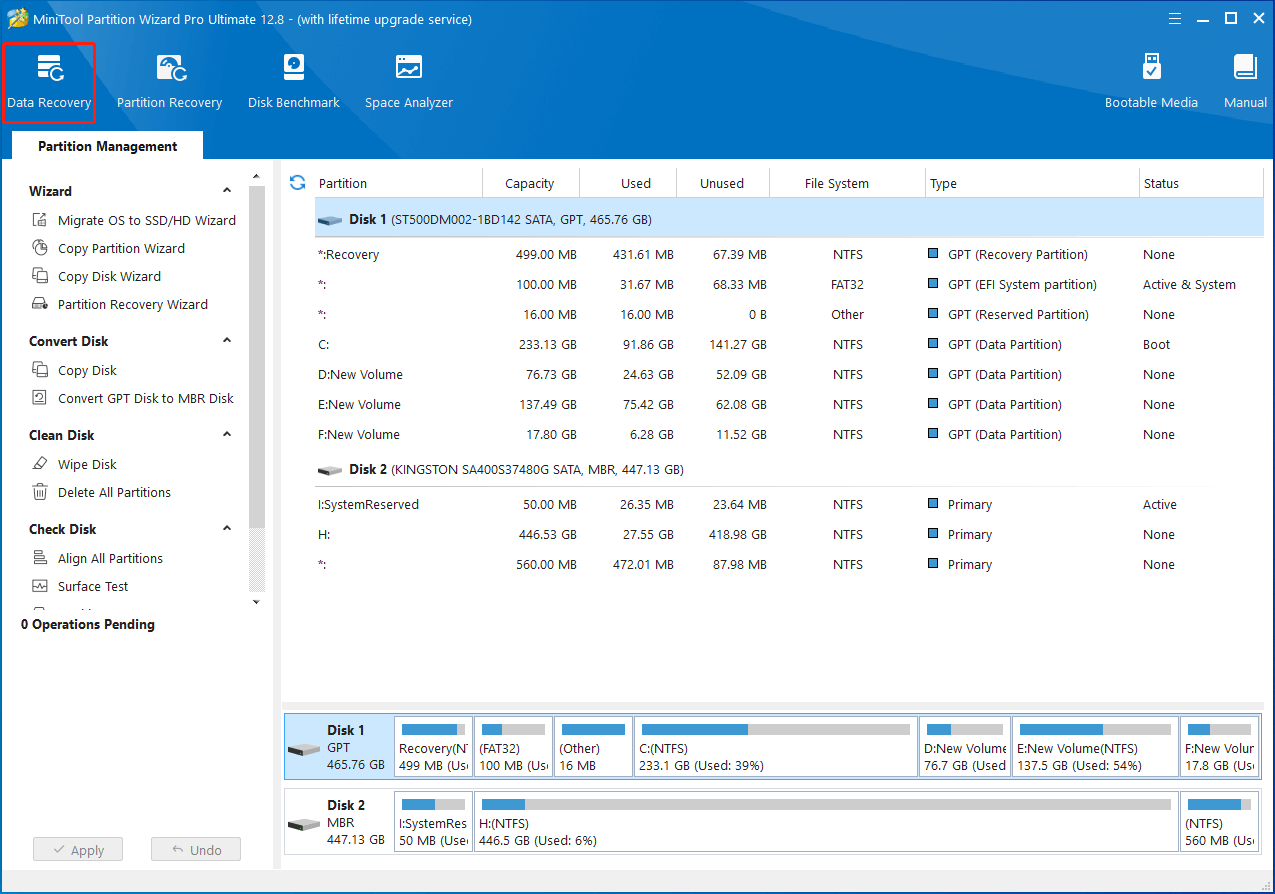
Task: Launch Partition Recovery Wizard in sidebar
Action: pyautogui.click(x=120, y=304)
